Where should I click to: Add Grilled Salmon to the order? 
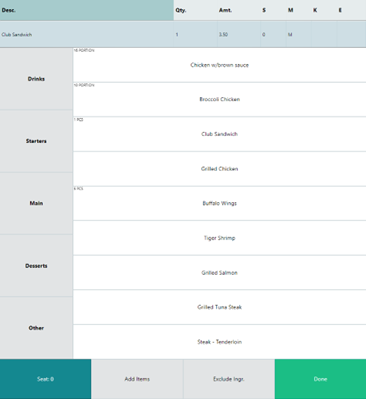[x=220, y=273]
